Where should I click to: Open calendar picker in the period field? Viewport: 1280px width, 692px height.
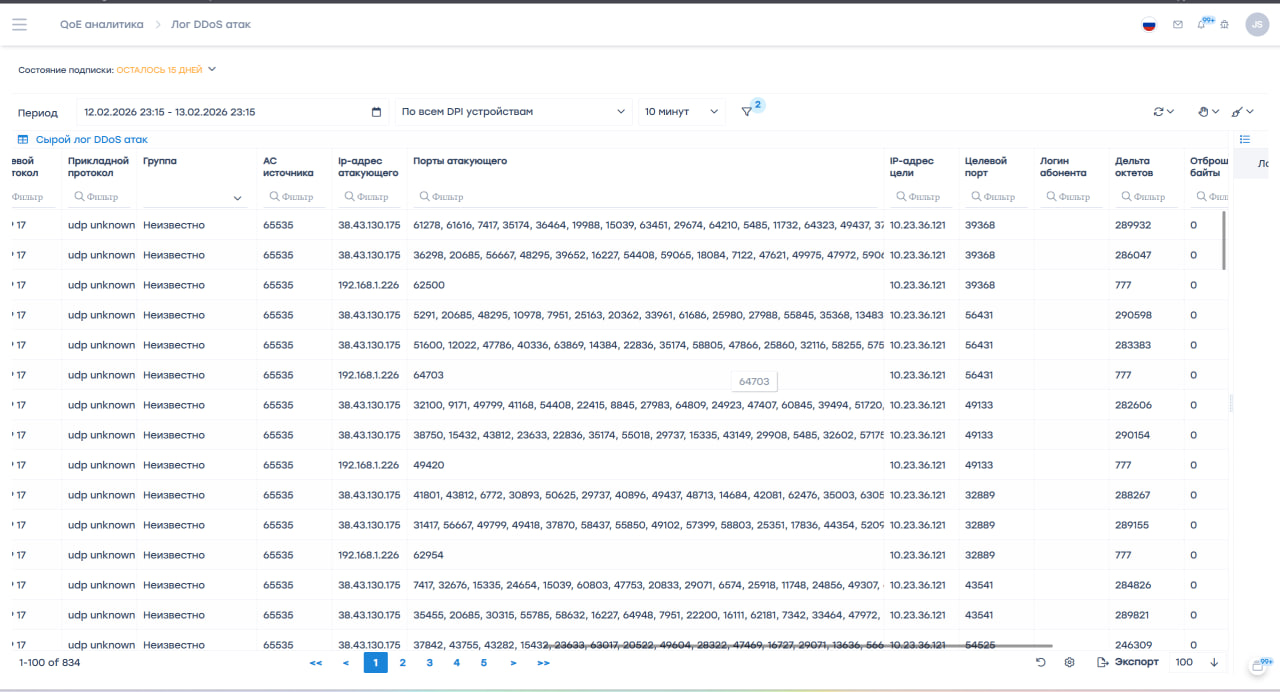point(376,112)
